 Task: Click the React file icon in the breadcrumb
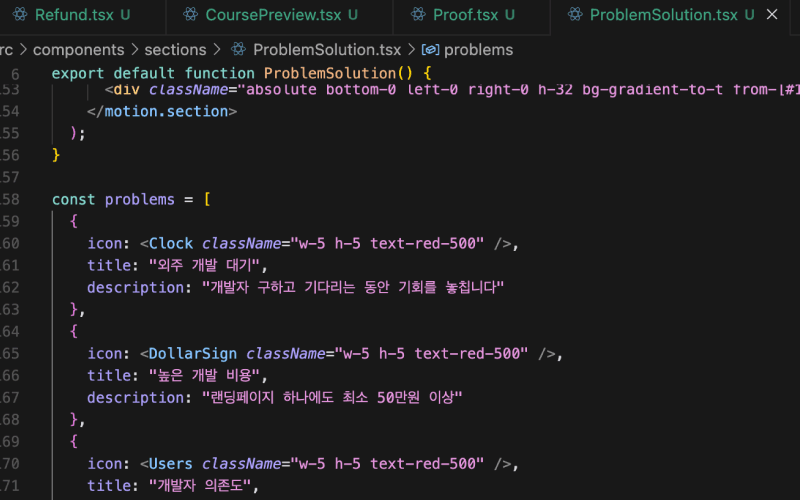pos(238,49)
